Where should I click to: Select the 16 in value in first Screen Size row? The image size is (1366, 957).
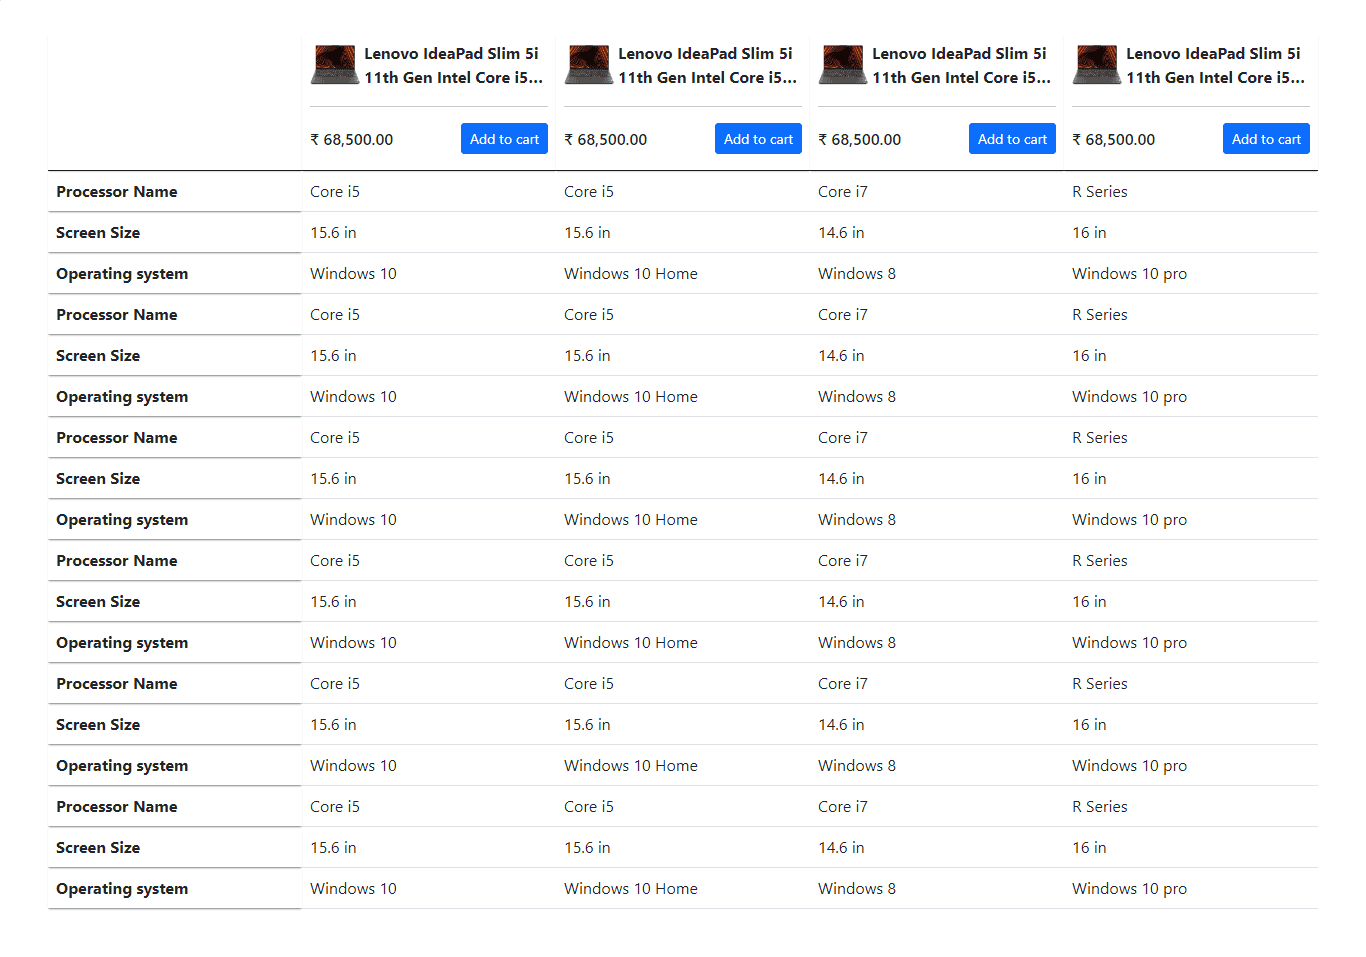click(x=1089, y=232)
